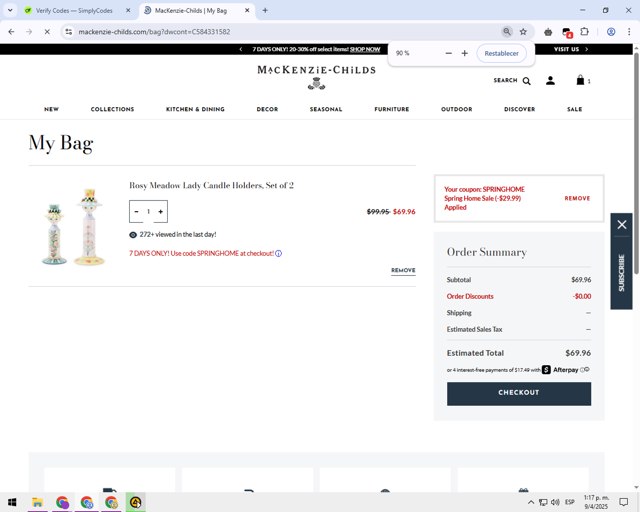Open the COLLECTIONS menu
This screenshot has height=512, width=640.
[112, 109]
